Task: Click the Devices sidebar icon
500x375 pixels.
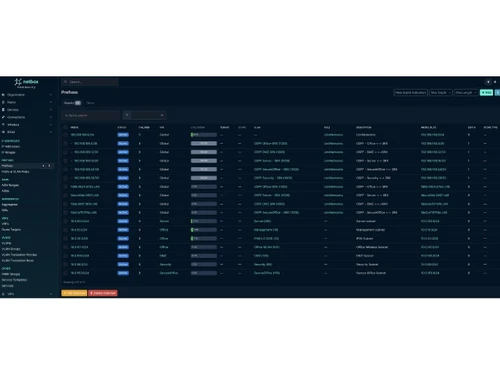Action: [x=3, y=110]
